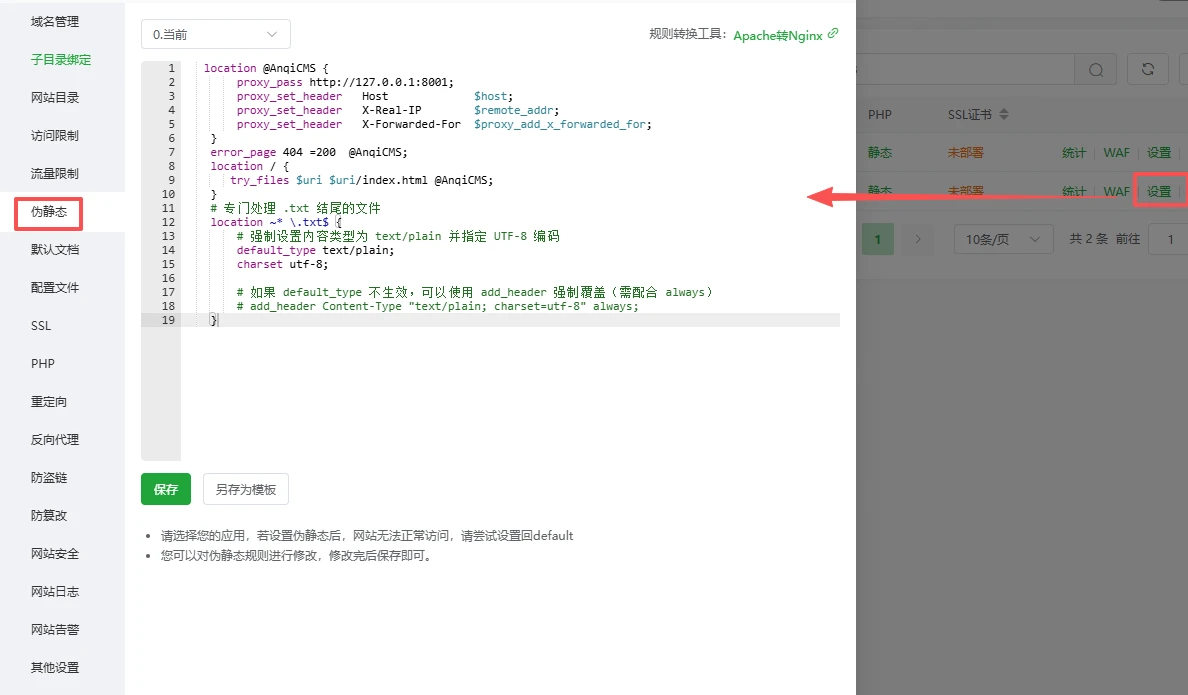Image resolution: width=1188 pixels, height=695 pixels.
Task: Click the charset utf-8; line
Action: click(283, 265)
